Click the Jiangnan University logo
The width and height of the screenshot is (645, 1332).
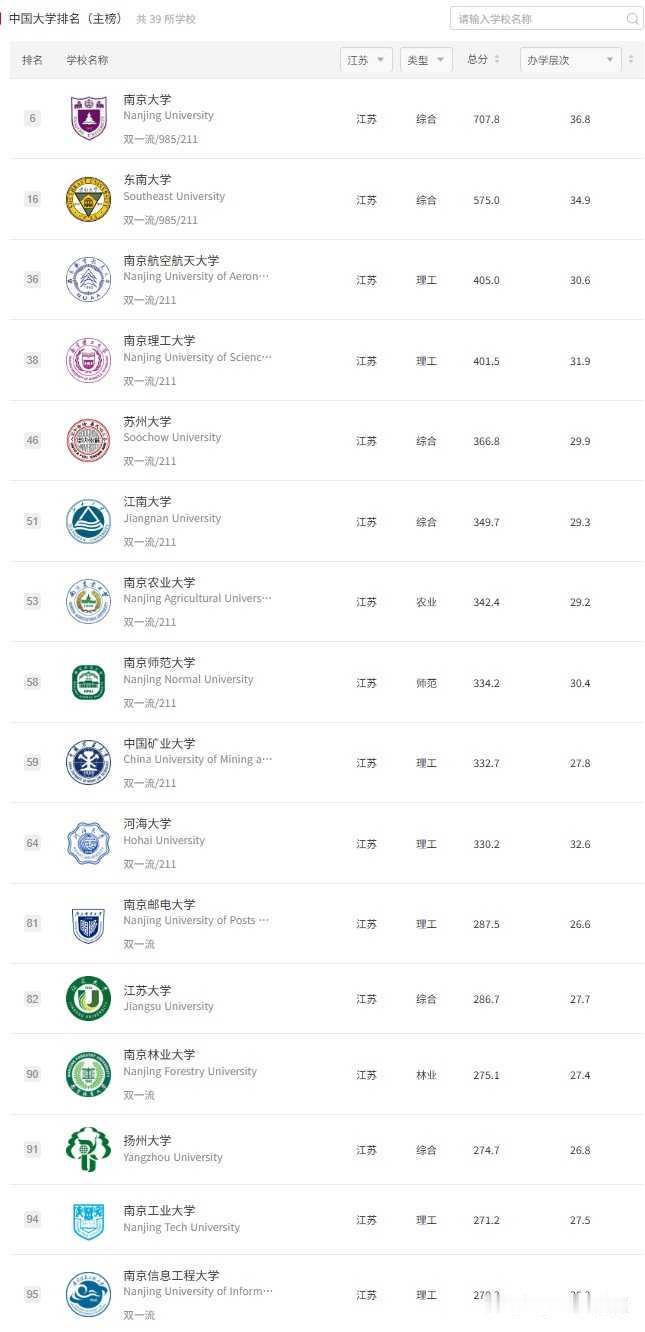[x=88, y=521]
